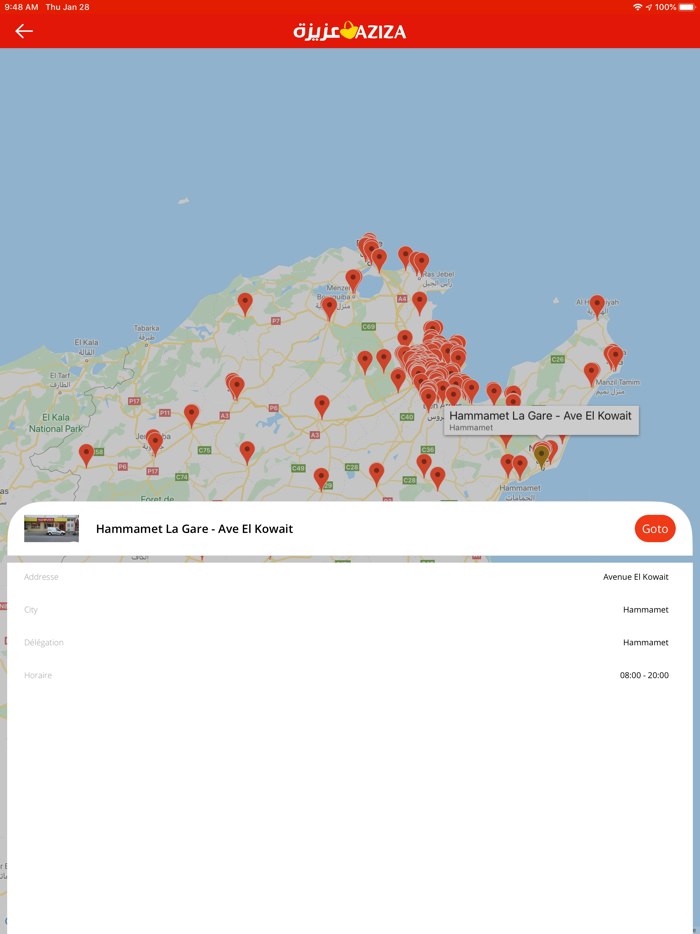Select the map pin near Ras Jebel
The image size is (700, 934).
(x=421, y=263)
